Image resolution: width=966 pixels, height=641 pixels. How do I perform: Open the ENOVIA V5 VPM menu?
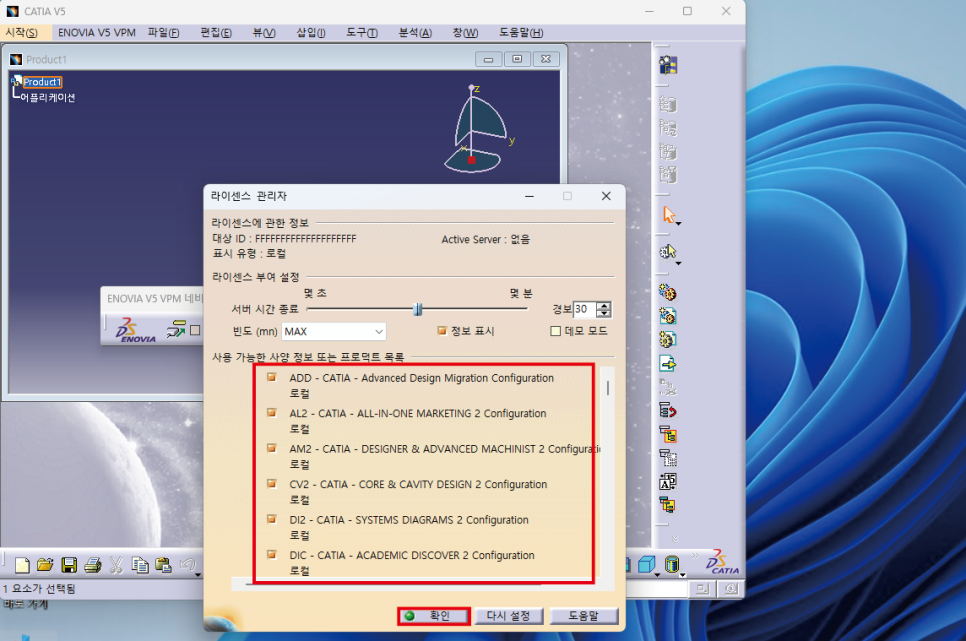(x=97, y=33)
